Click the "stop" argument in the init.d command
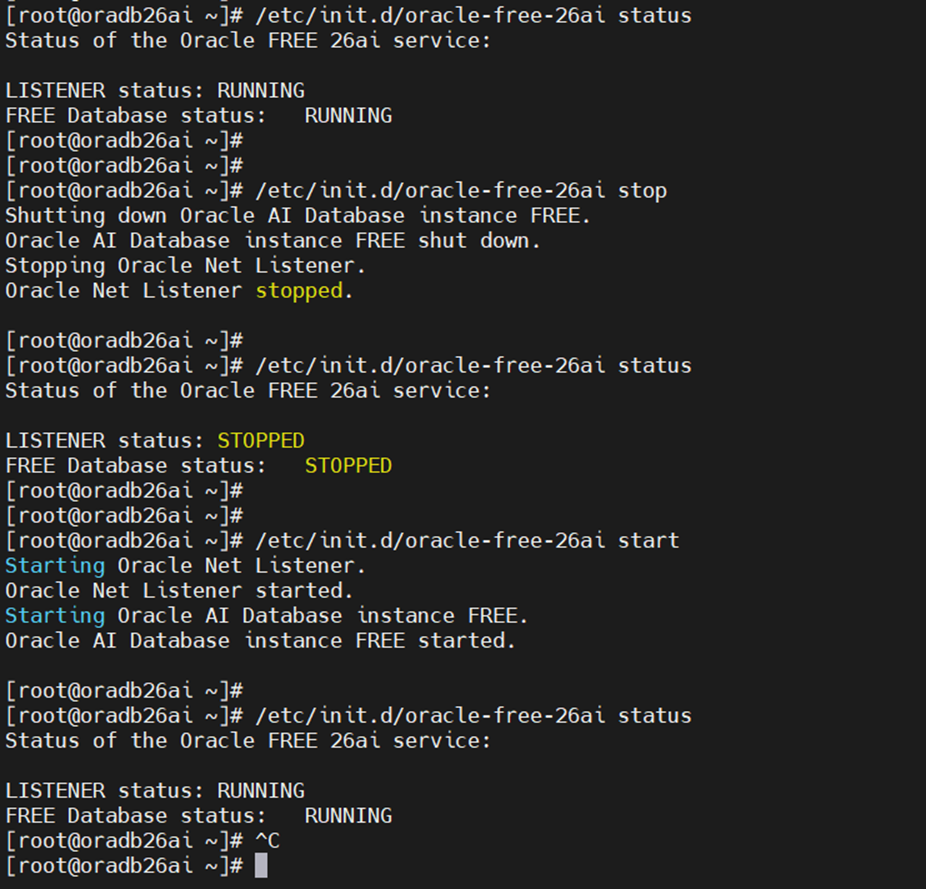926x889 pixels. coord(642,191)
